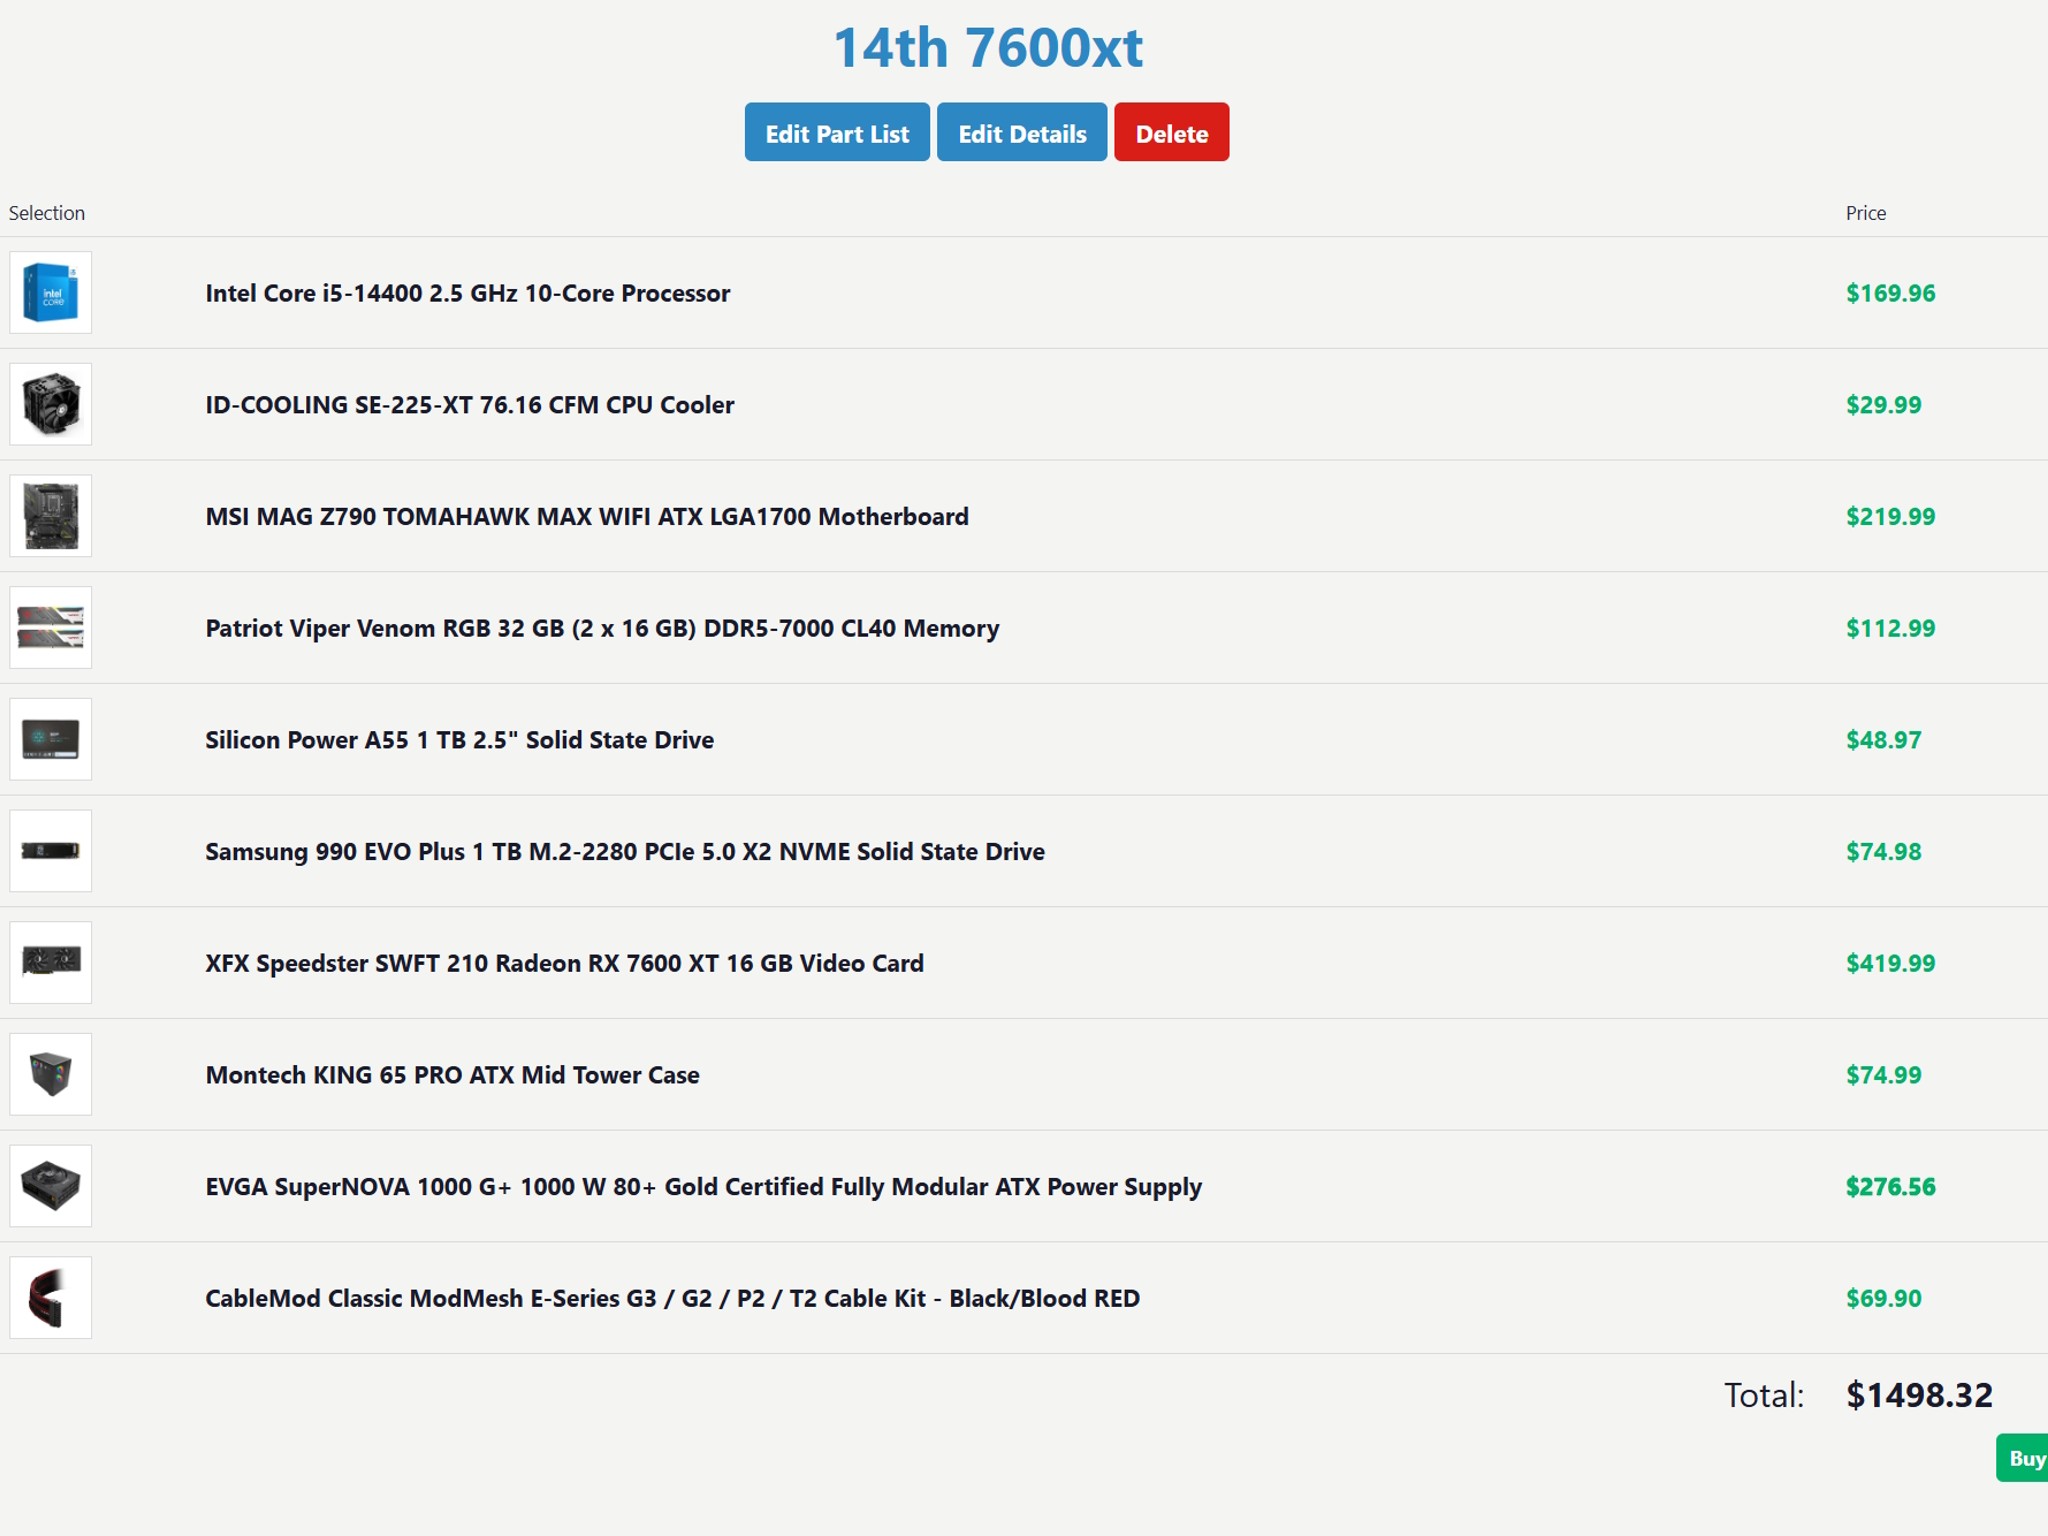Open the CableMod Classic ModMesh cable kit link

click(672, 1298)
